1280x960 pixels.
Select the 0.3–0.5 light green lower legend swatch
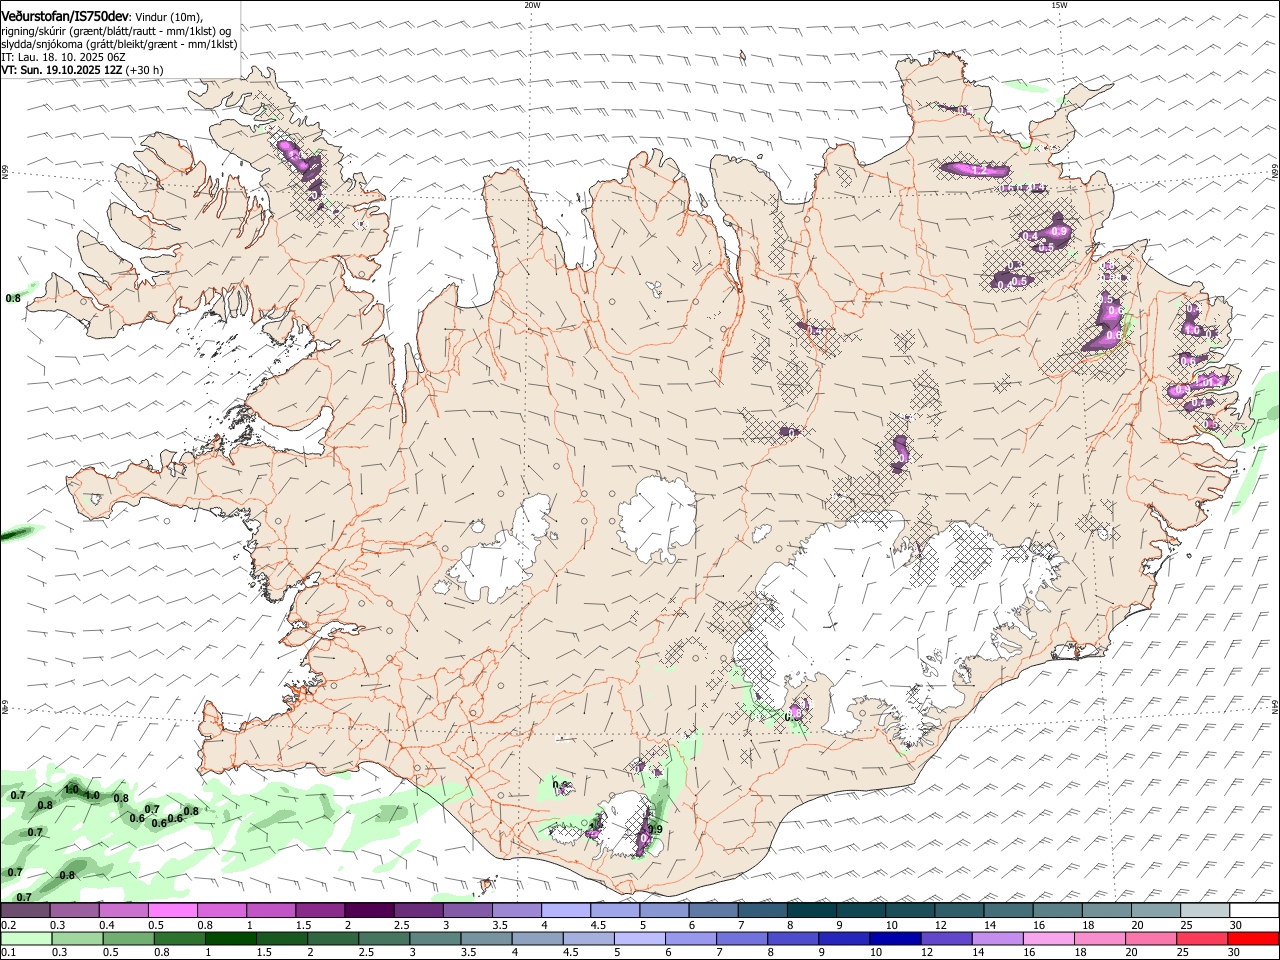77,939
